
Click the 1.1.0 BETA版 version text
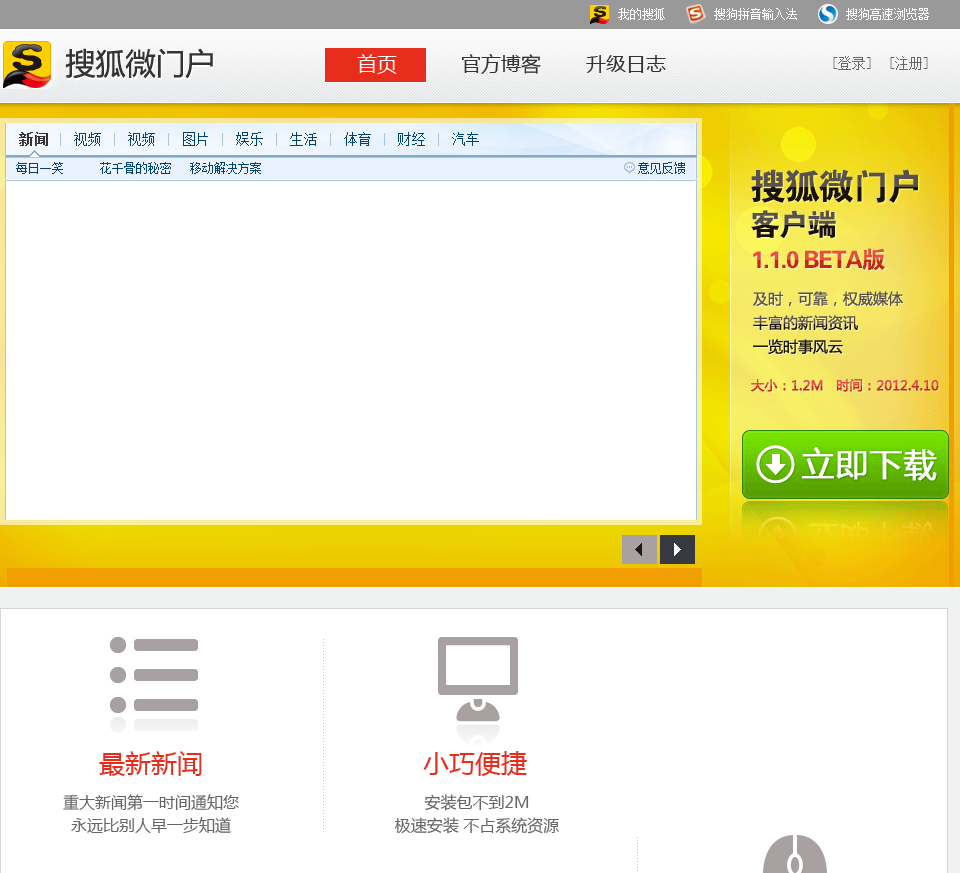tap(819, 260)
